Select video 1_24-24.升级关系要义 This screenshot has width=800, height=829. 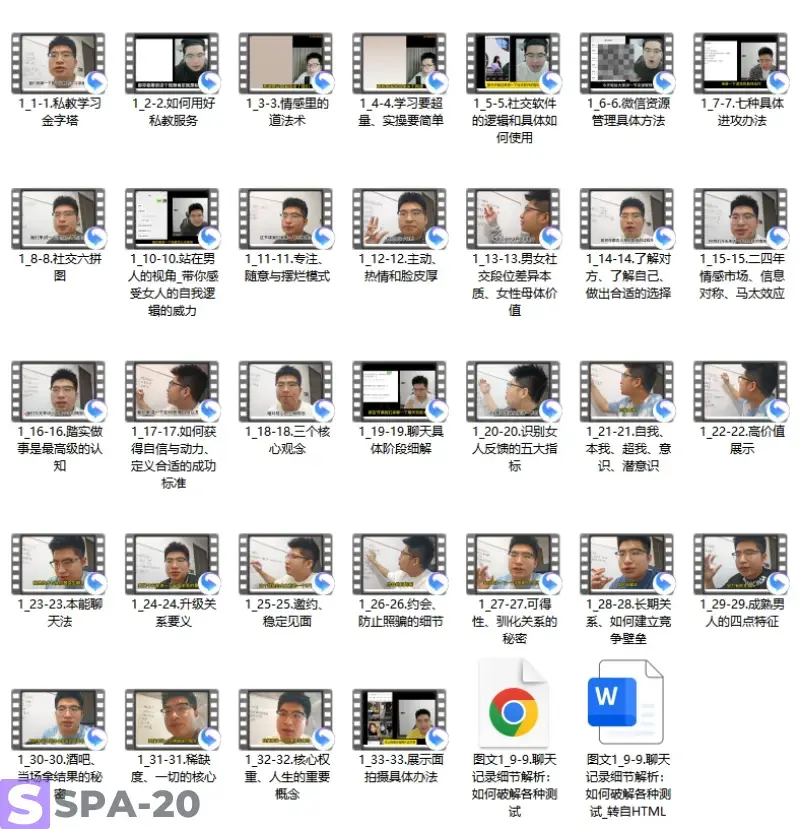point(172,563)
